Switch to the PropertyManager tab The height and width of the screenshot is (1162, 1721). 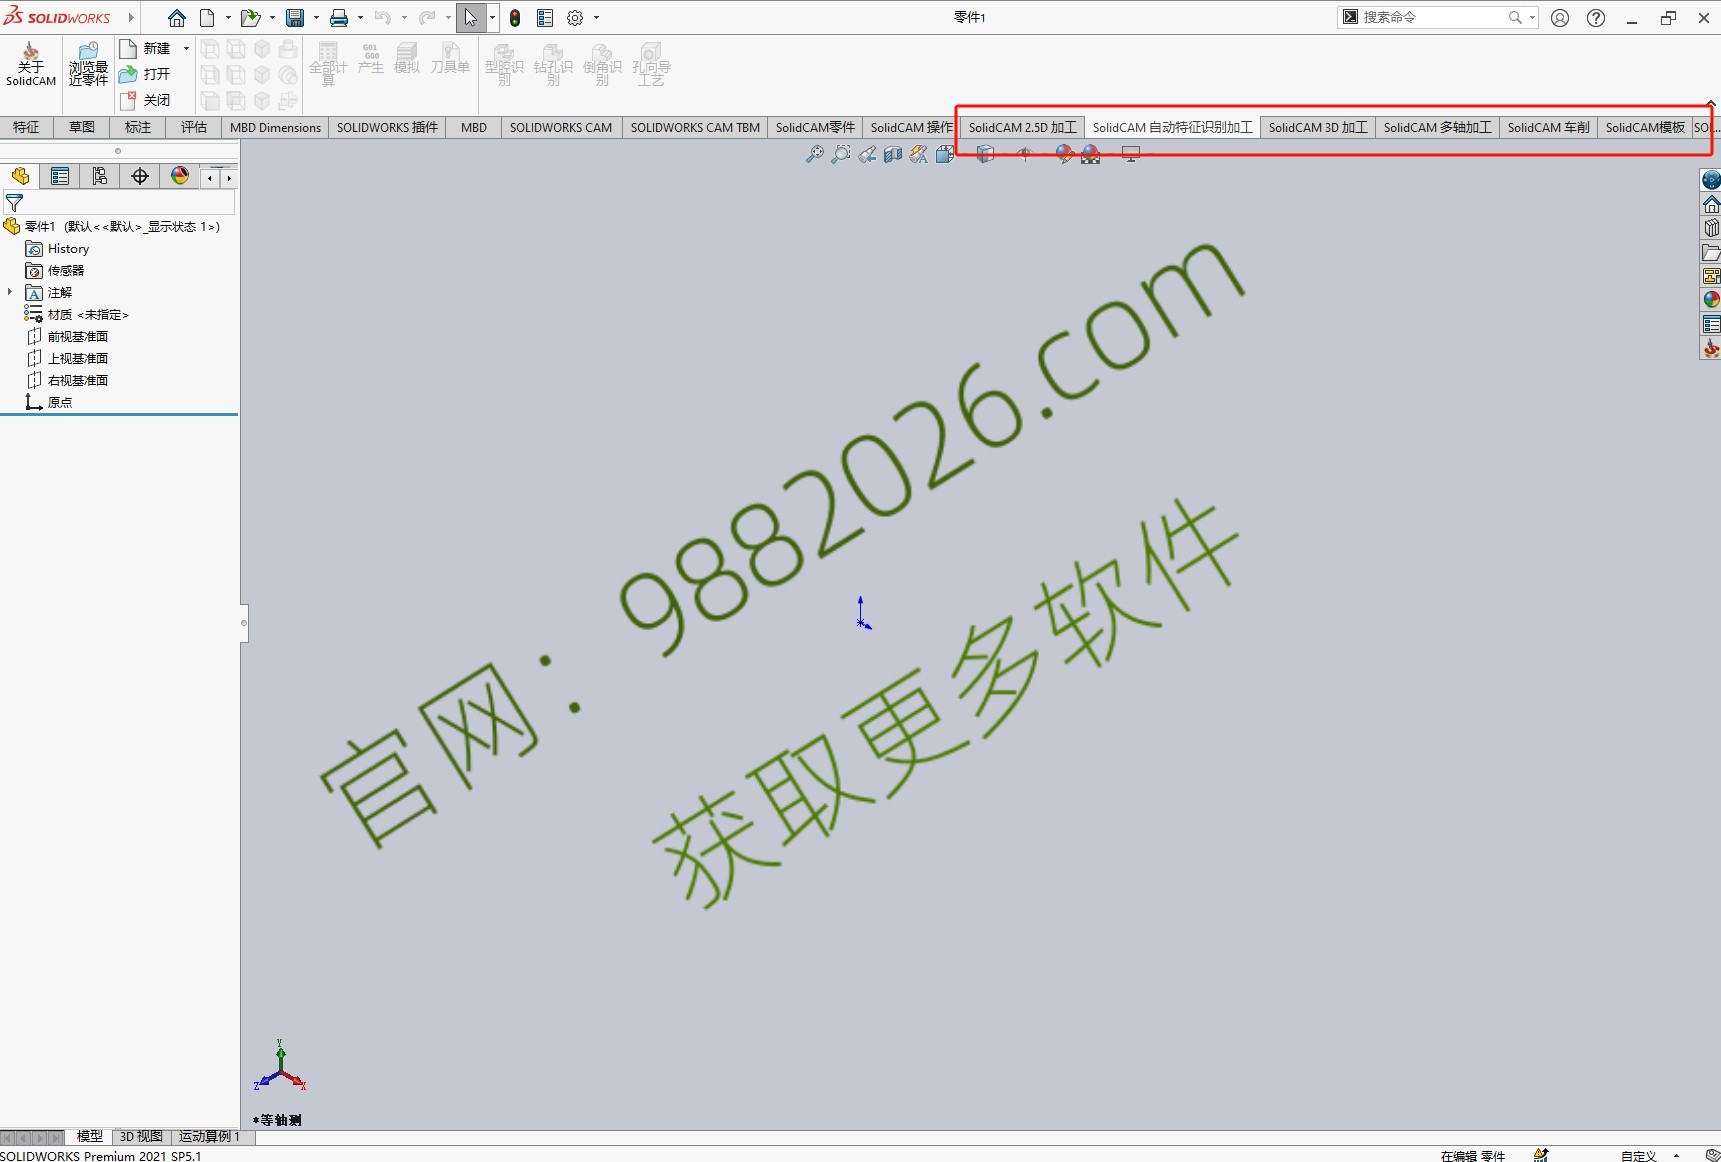tap(60, 177)
